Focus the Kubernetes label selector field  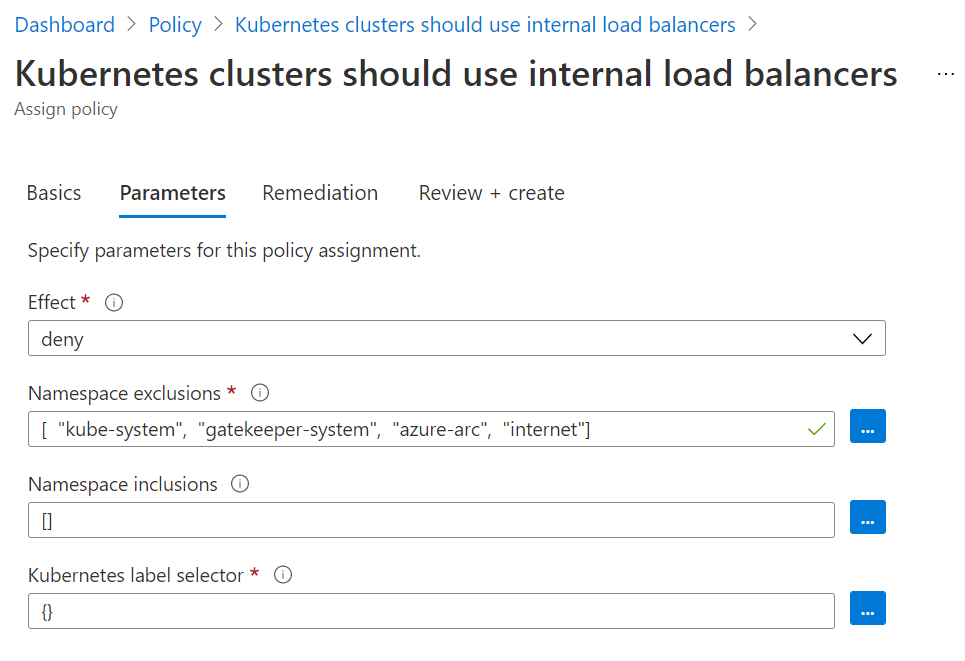[x=431, y=611]
